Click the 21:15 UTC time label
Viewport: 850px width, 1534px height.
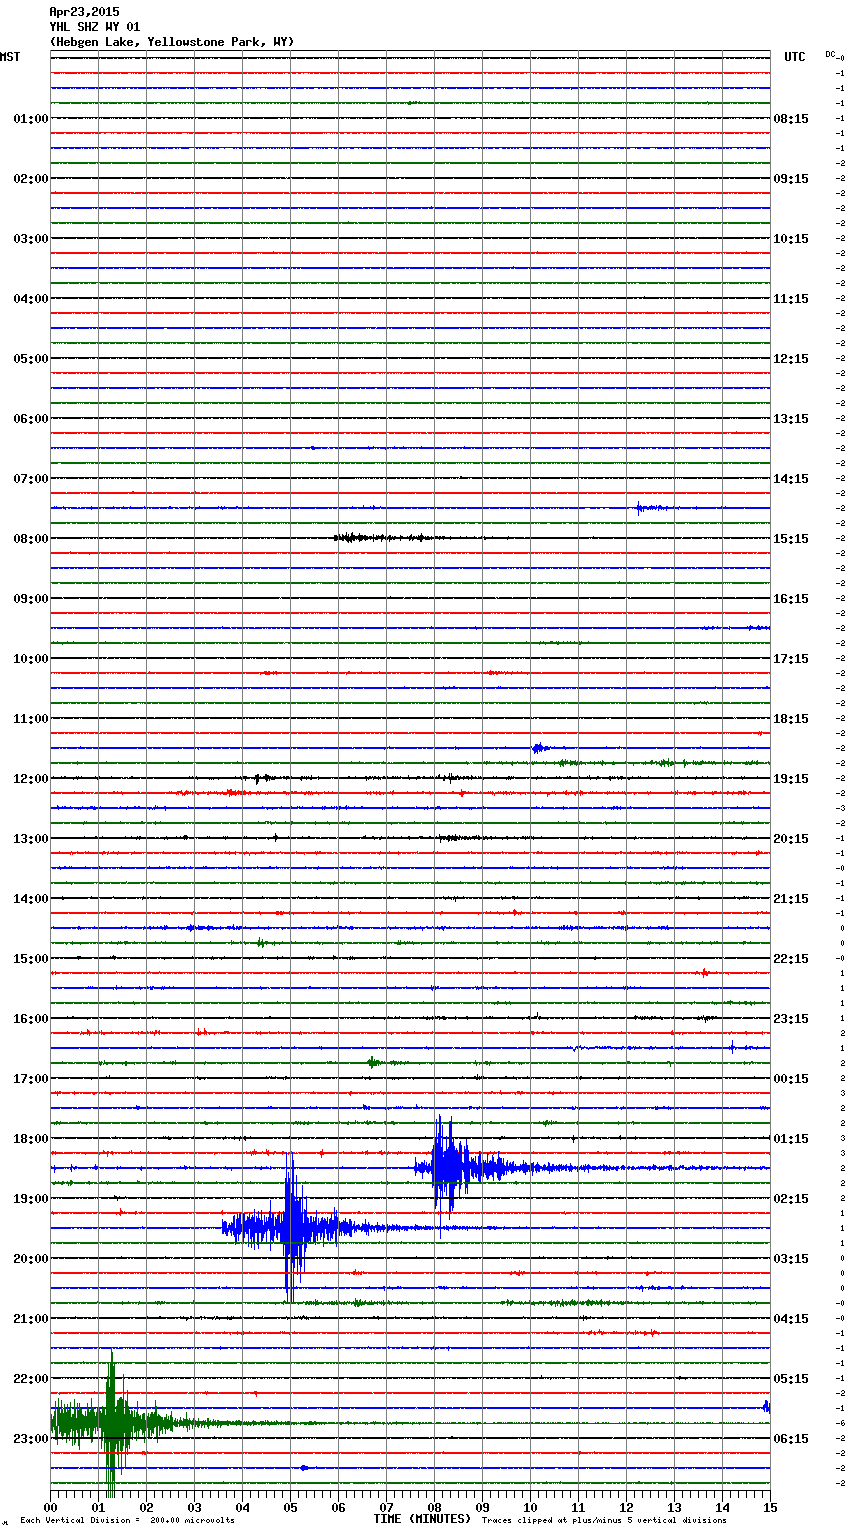click(x=791, y=898)
